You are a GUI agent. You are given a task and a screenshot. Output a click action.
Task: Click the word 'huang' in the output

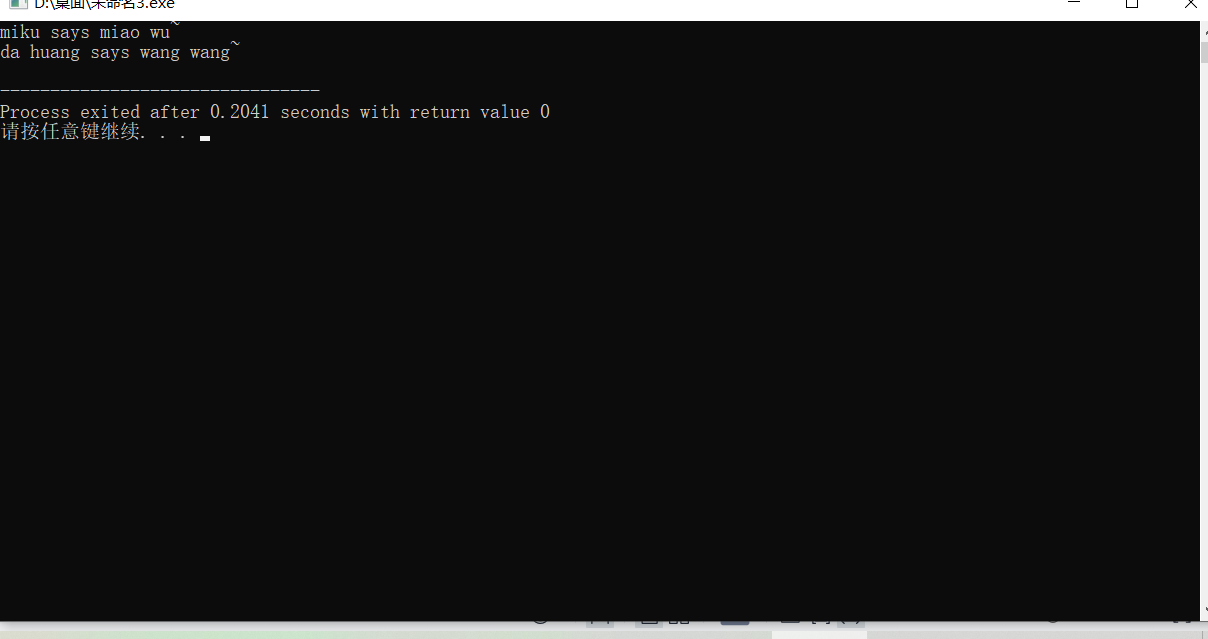[55, 53]
